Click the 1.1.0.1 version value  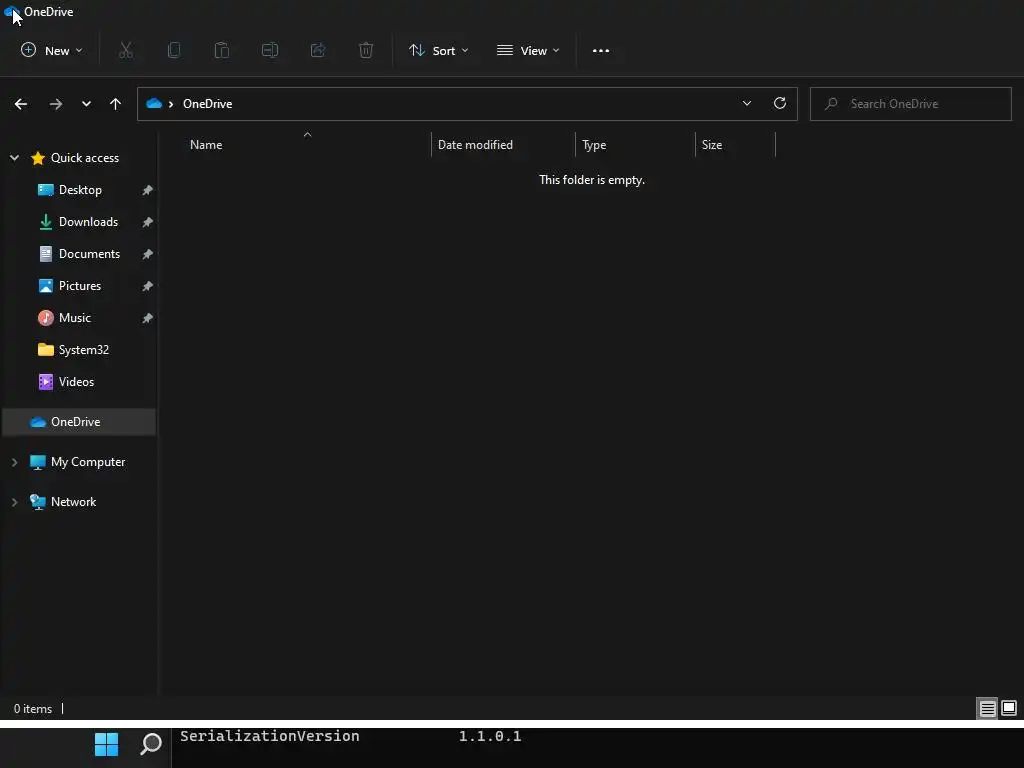(490, 736)
